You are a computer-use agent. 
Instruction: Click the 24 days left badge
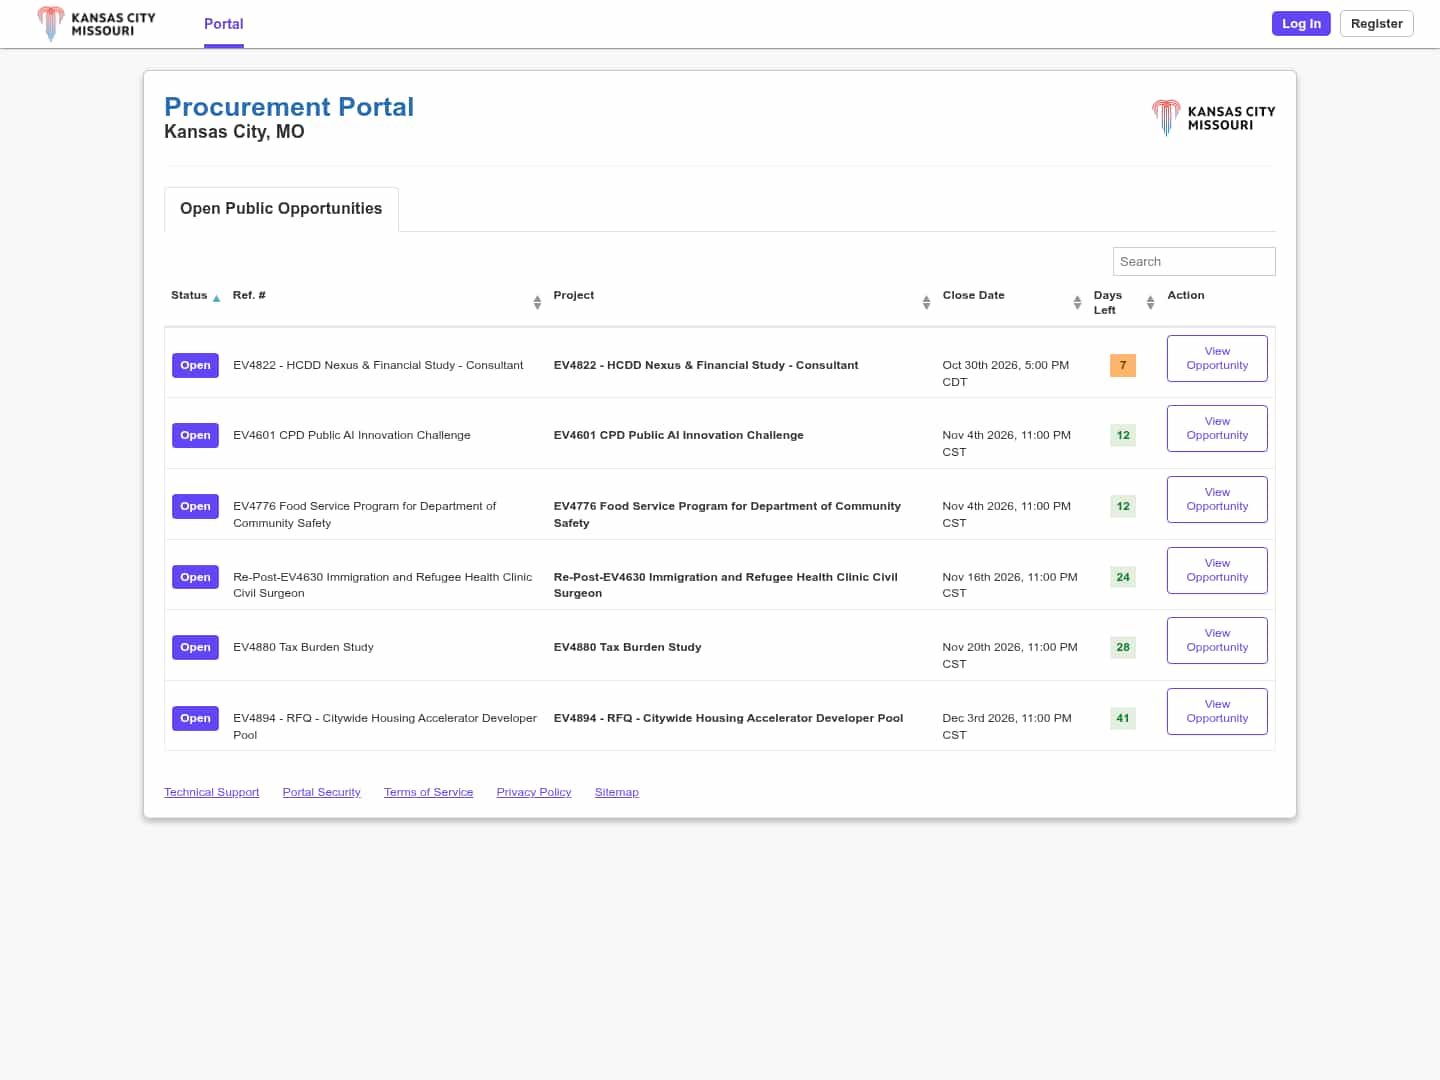pos(1123,577)
